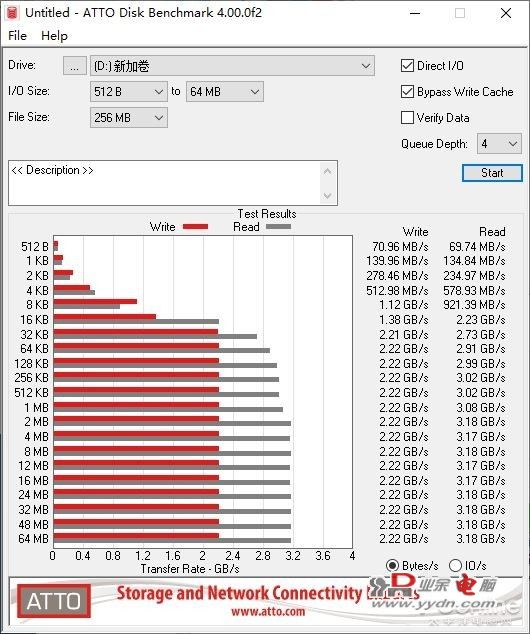Click the description box scroll-down arrow
This screenshot has height=634, width=530.
point(327,196)
